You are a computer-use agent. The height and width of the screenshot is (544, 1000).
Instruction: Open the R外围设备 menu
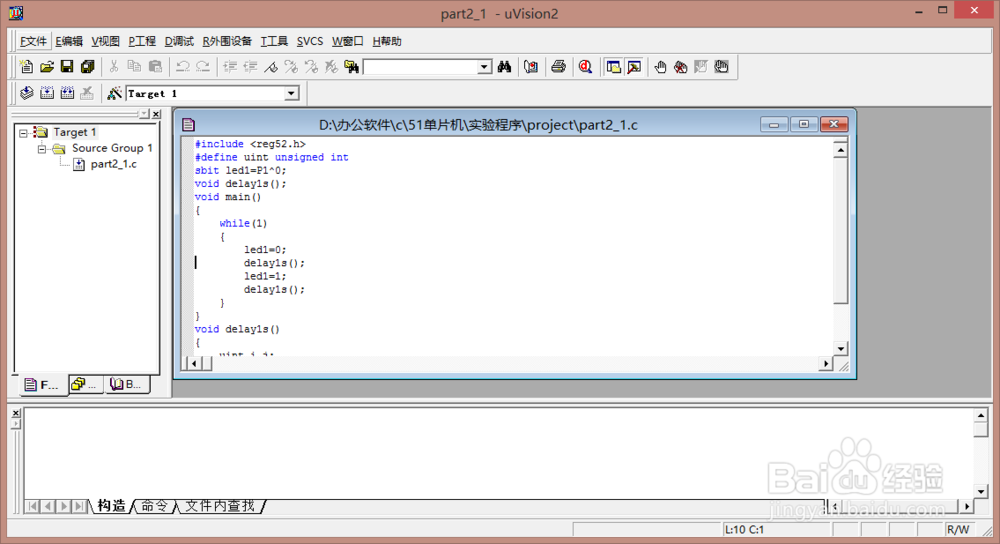pos(227,41)
